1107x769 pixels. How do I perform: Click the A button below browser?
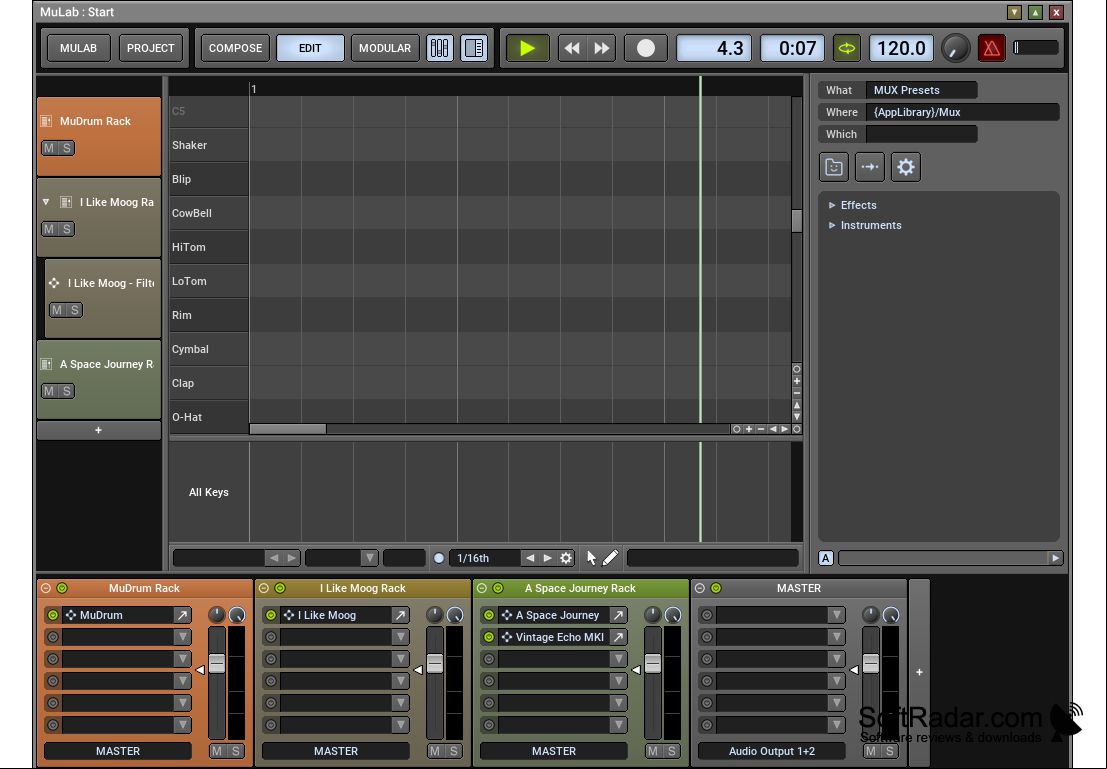point(826,558)
